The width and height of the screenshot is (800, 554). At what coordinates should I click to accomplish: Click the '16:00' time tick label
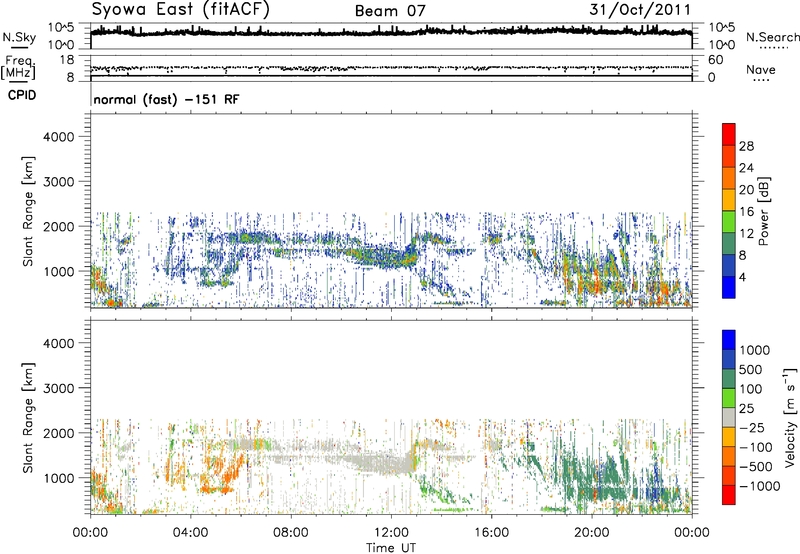[491, 533]
